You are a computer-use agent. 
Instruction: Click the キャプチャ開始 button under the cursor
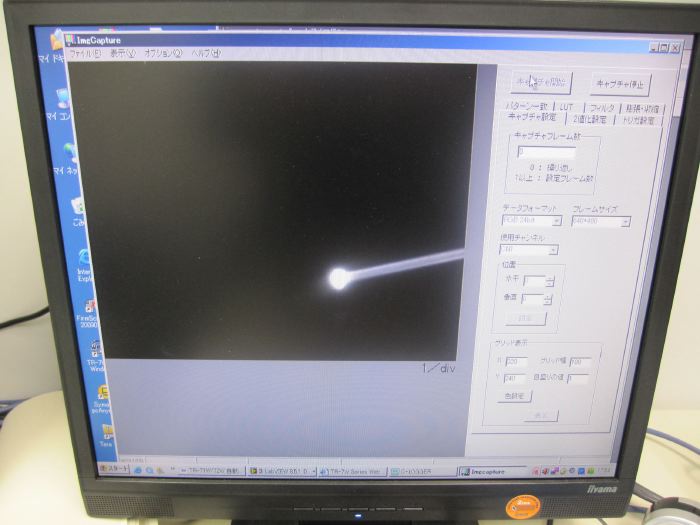542,83
